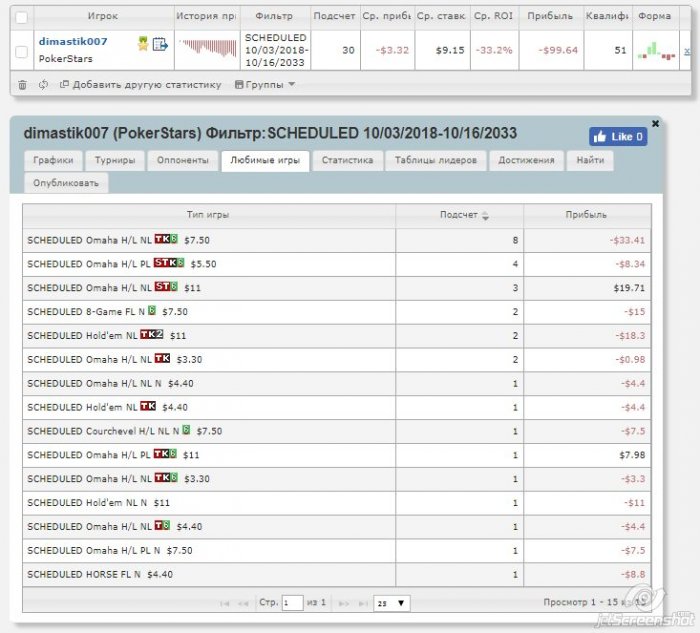The image size is (700, 633).
Task: Open the Статистика tab
Action: coord(347,160)
